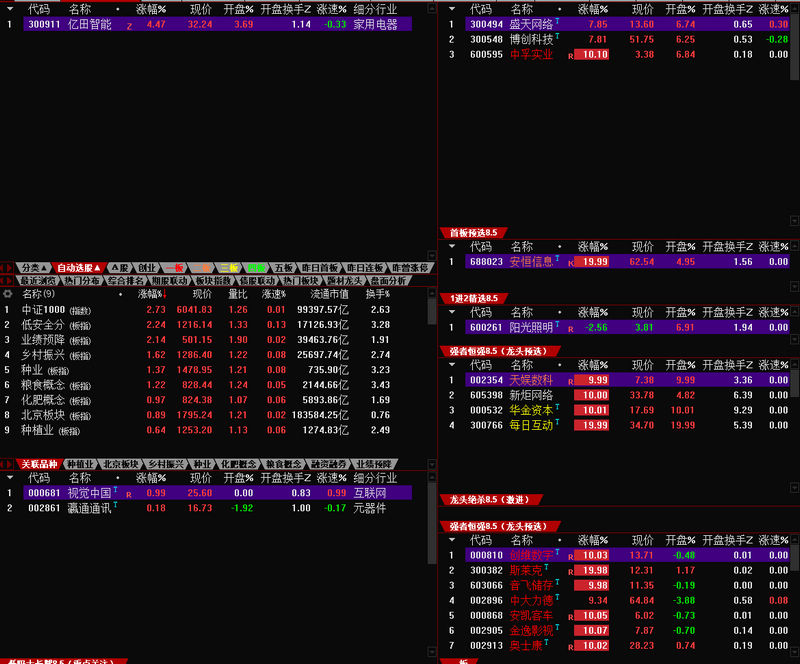Open the 分类 dropdown tab
This screenshot has height=664, width=800.
coord(34,268)
